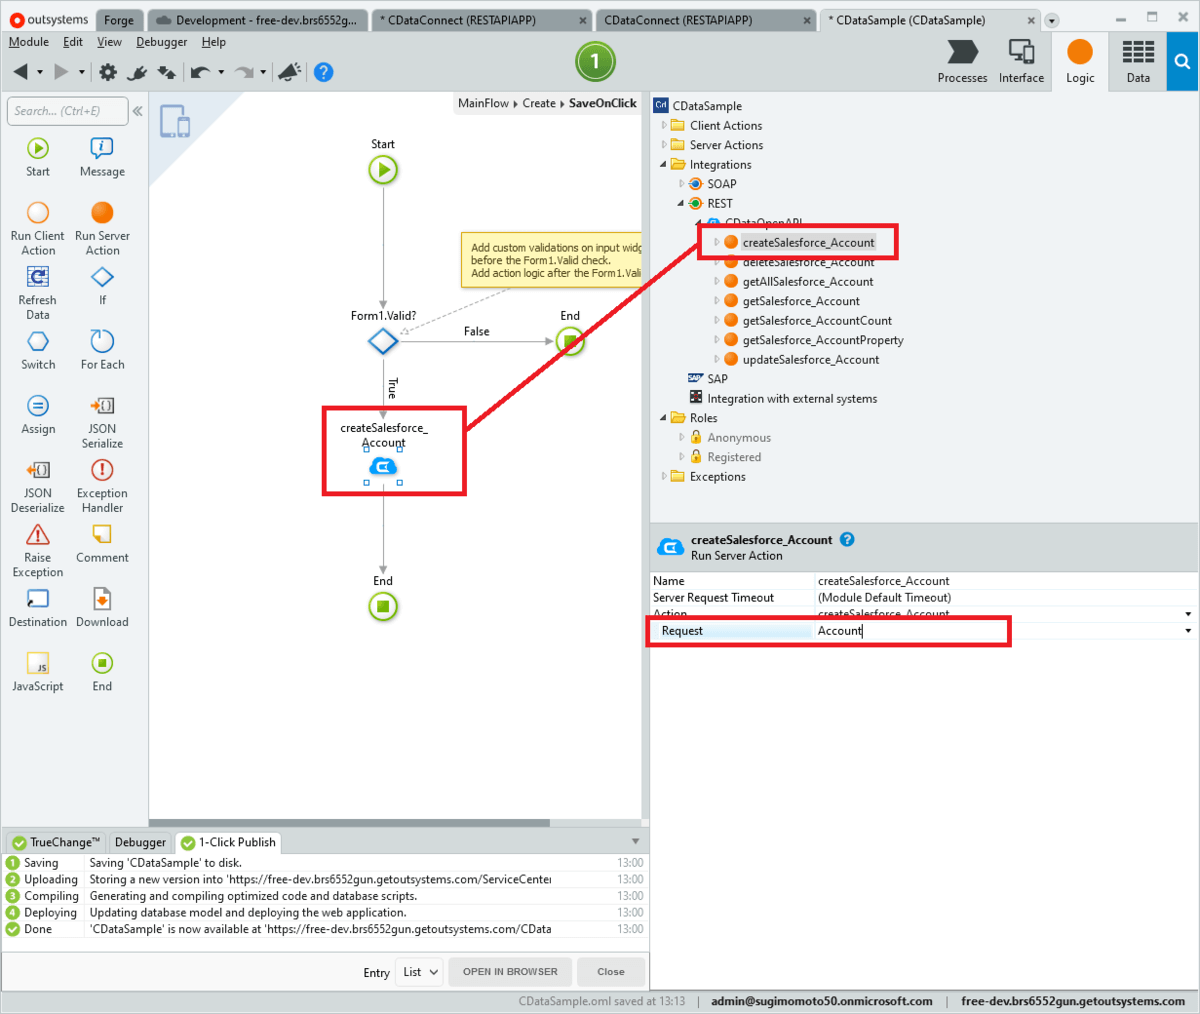Switch to the Interface layer

(1021, 62)
